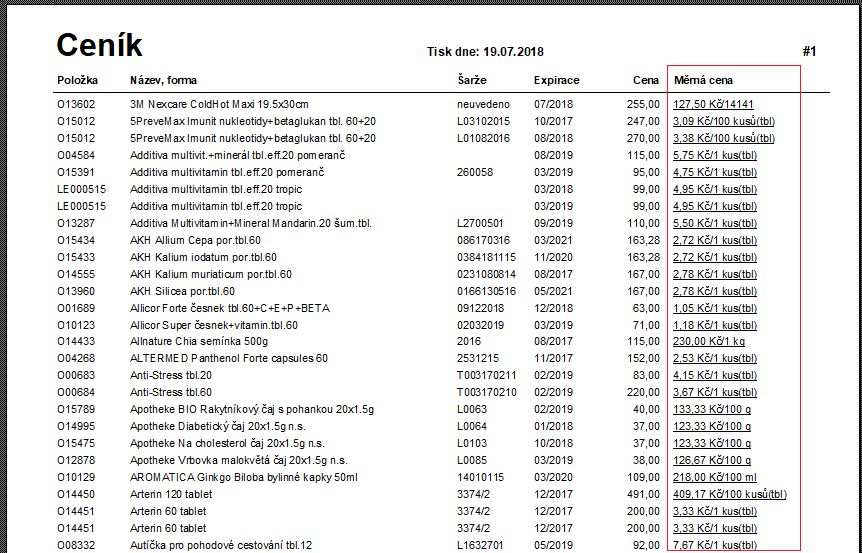
Task: Click unit price '230,00 Kč/1 kg'
Action: 709,342
